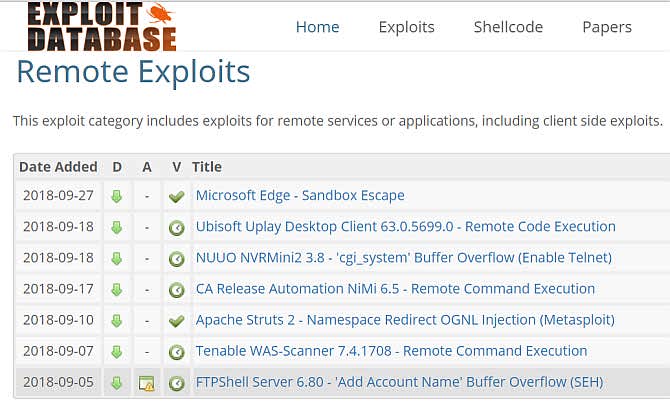The image size is (670, 401).
Task: Open the Papers section
Action: 607,27
